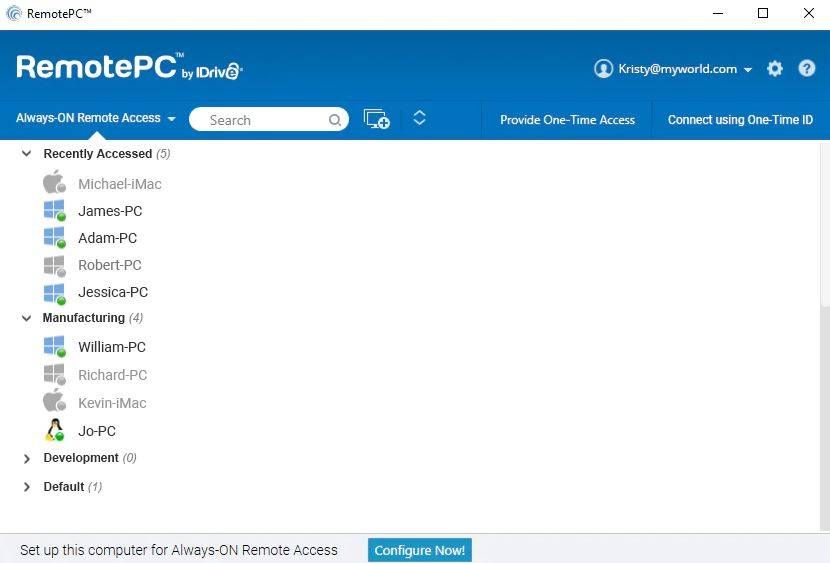
Task: Open the help question mark icon
Action: pyautogui.click(x=807, y=68)
